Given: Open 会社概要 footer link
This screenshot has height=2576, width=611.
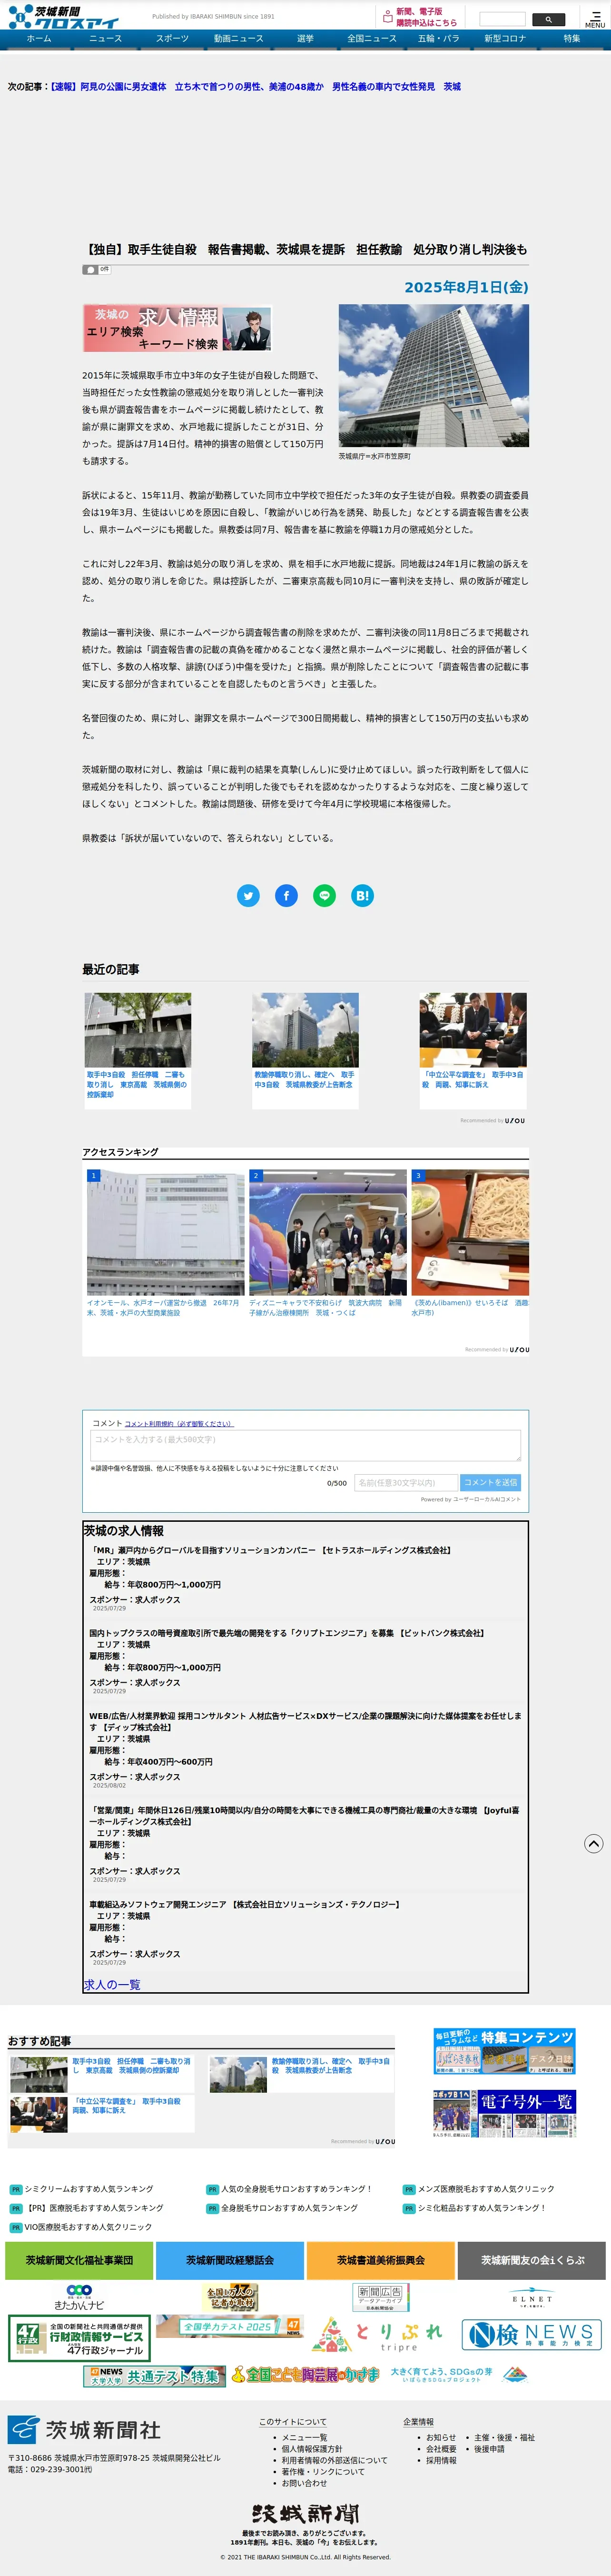Looking at the screenshot, I should (441, 2449).
